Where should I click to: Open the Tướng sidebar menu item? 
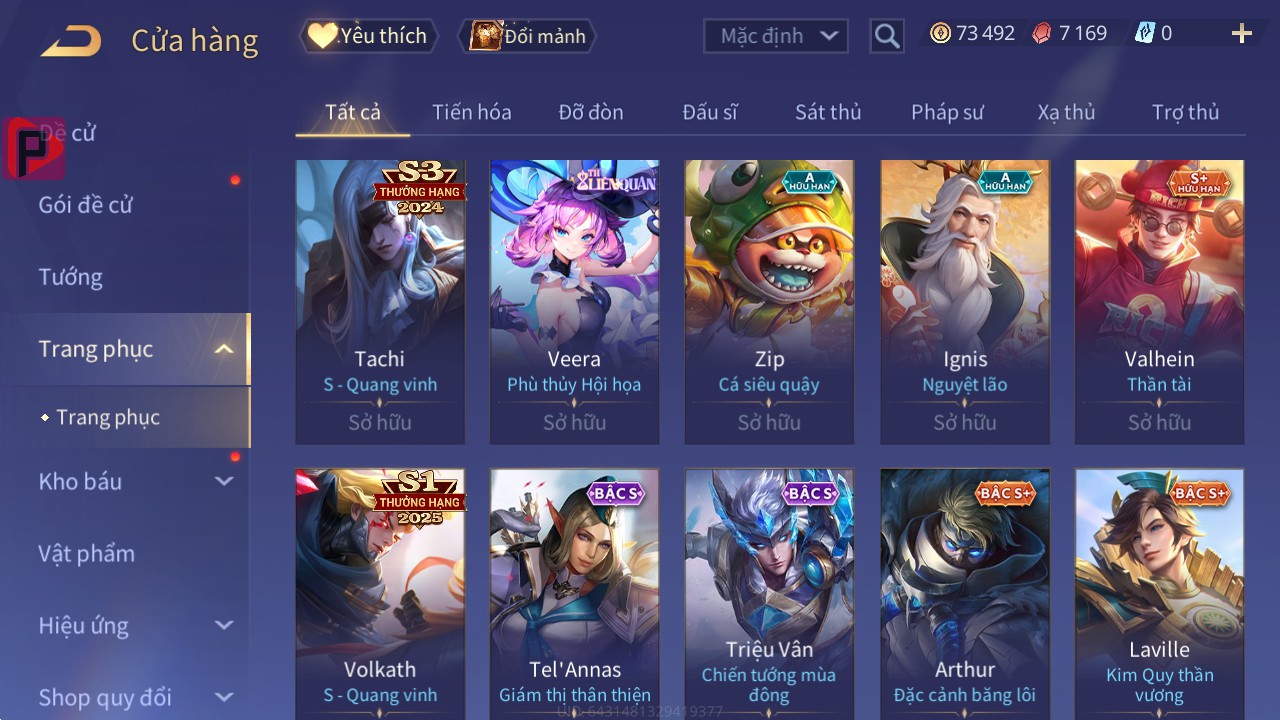pyautogui.click(x=70, y=277)
